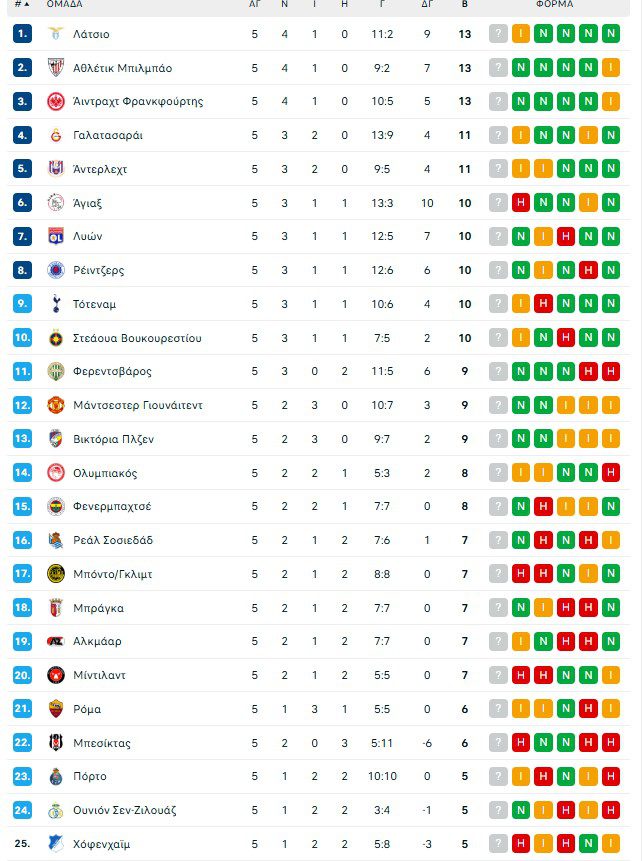
Task: Open the Αθλέτικ Μπιλμπάο team link
Action: pyautogui.click(x=122, y=68)
